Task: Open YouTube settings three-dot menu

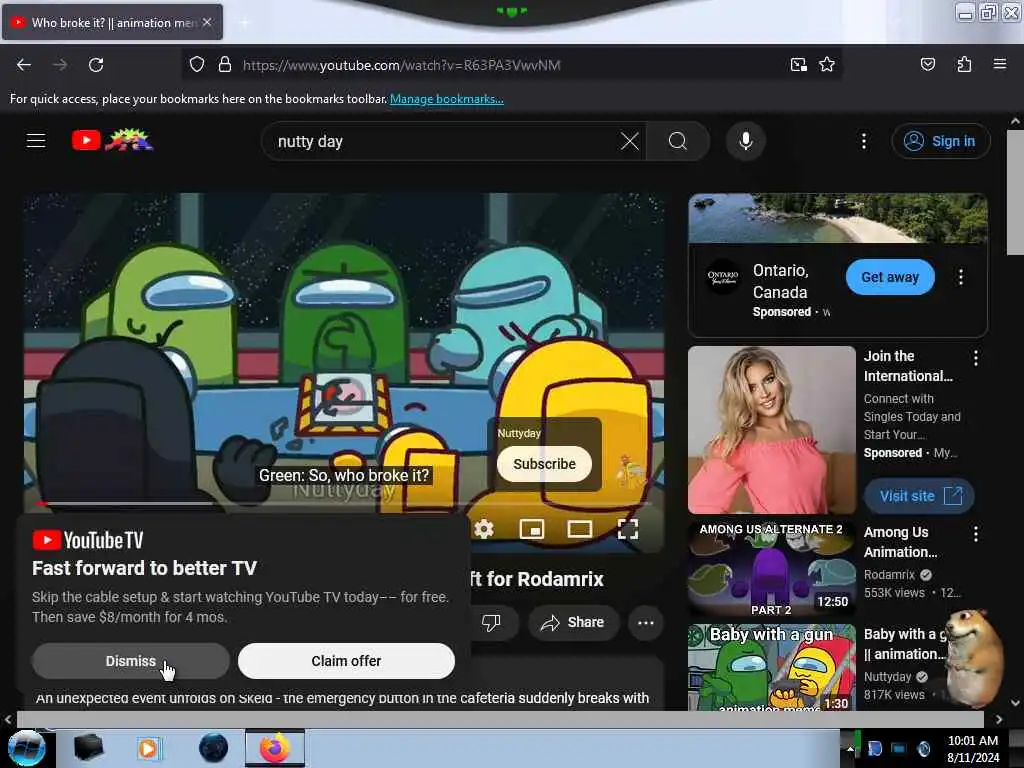Action: [864, 141]
